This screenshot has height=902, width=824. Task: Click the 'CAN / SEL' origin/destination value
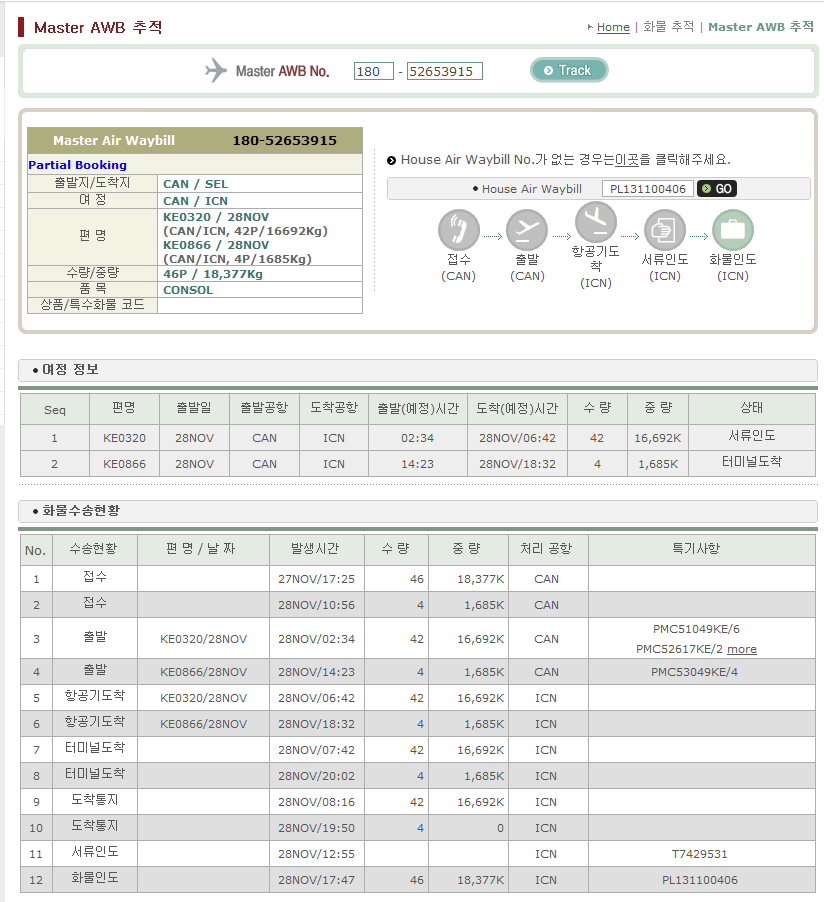click(196, 184)
